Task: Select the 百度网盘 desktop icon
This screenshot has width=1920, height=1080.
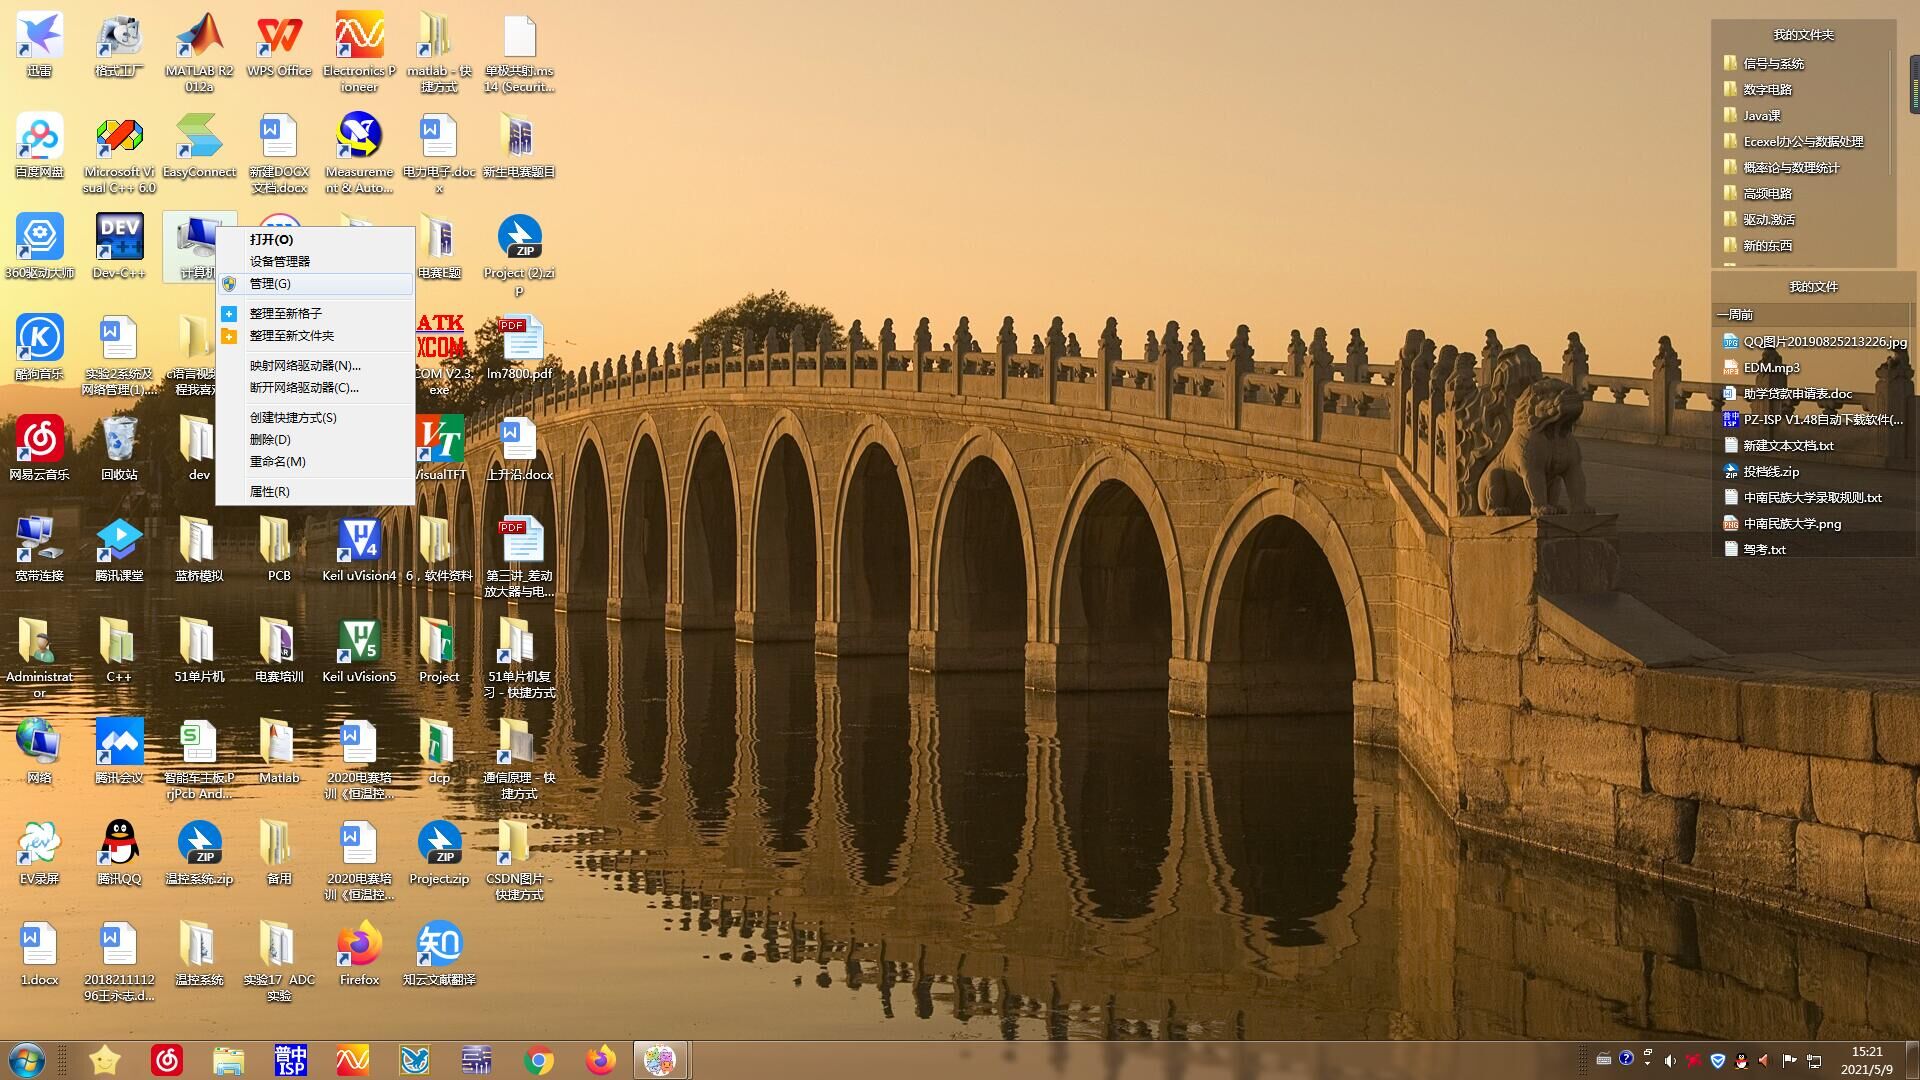Action: coord(39,146)
